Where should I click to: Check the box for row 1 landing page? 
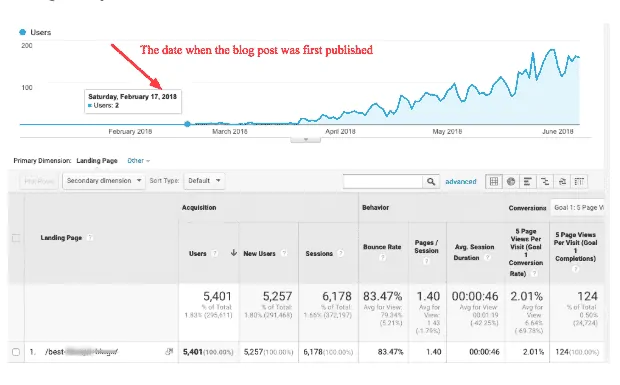point(16,352)
